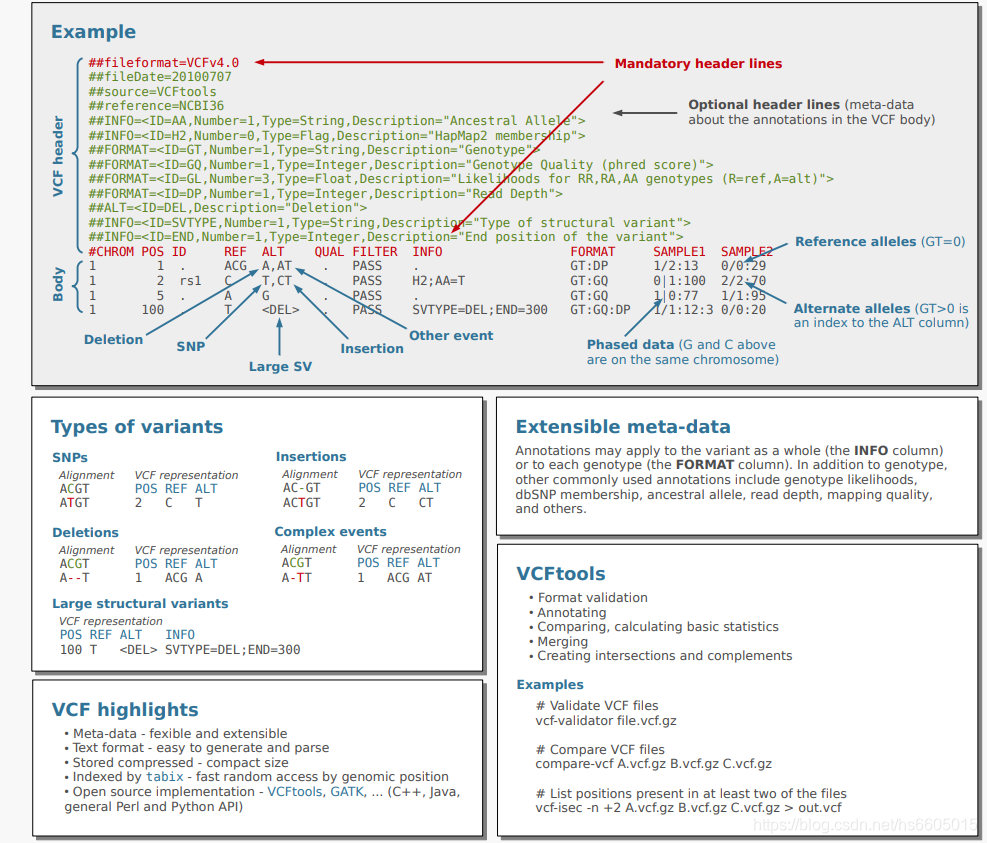Image resolution: width=987 pixels, height=843 pixels.
Task: Click the "Types of variants" heading
Action: 137,427
